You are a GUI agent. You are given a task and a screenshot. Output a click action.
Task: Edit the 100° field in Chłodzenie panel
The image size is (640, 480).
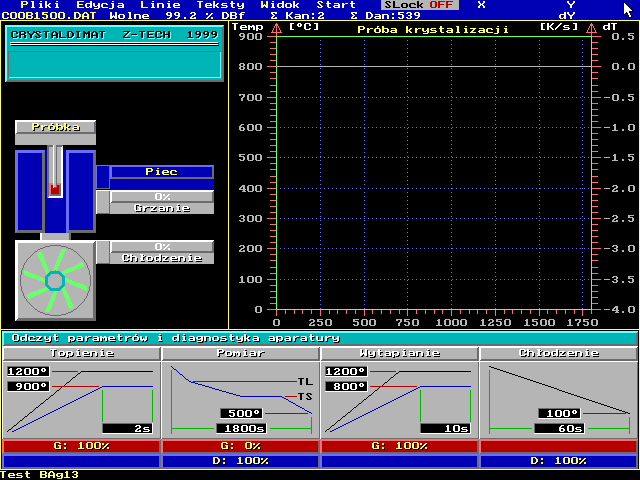tap(560, 413)
